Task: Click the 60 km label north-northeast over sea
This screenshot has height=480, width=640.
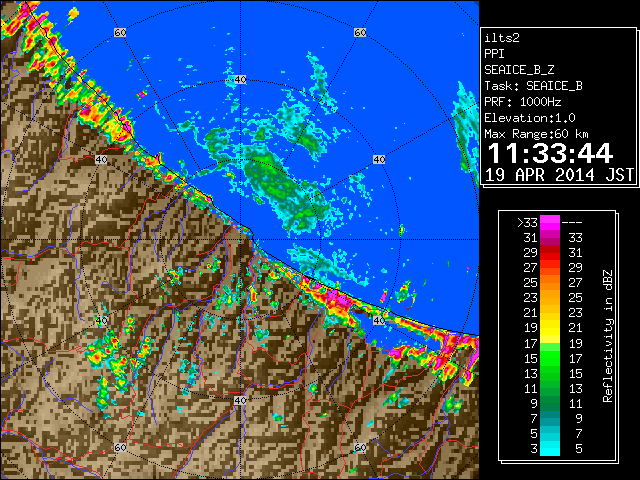Action: pyautogui.click(x=360, y=32)
